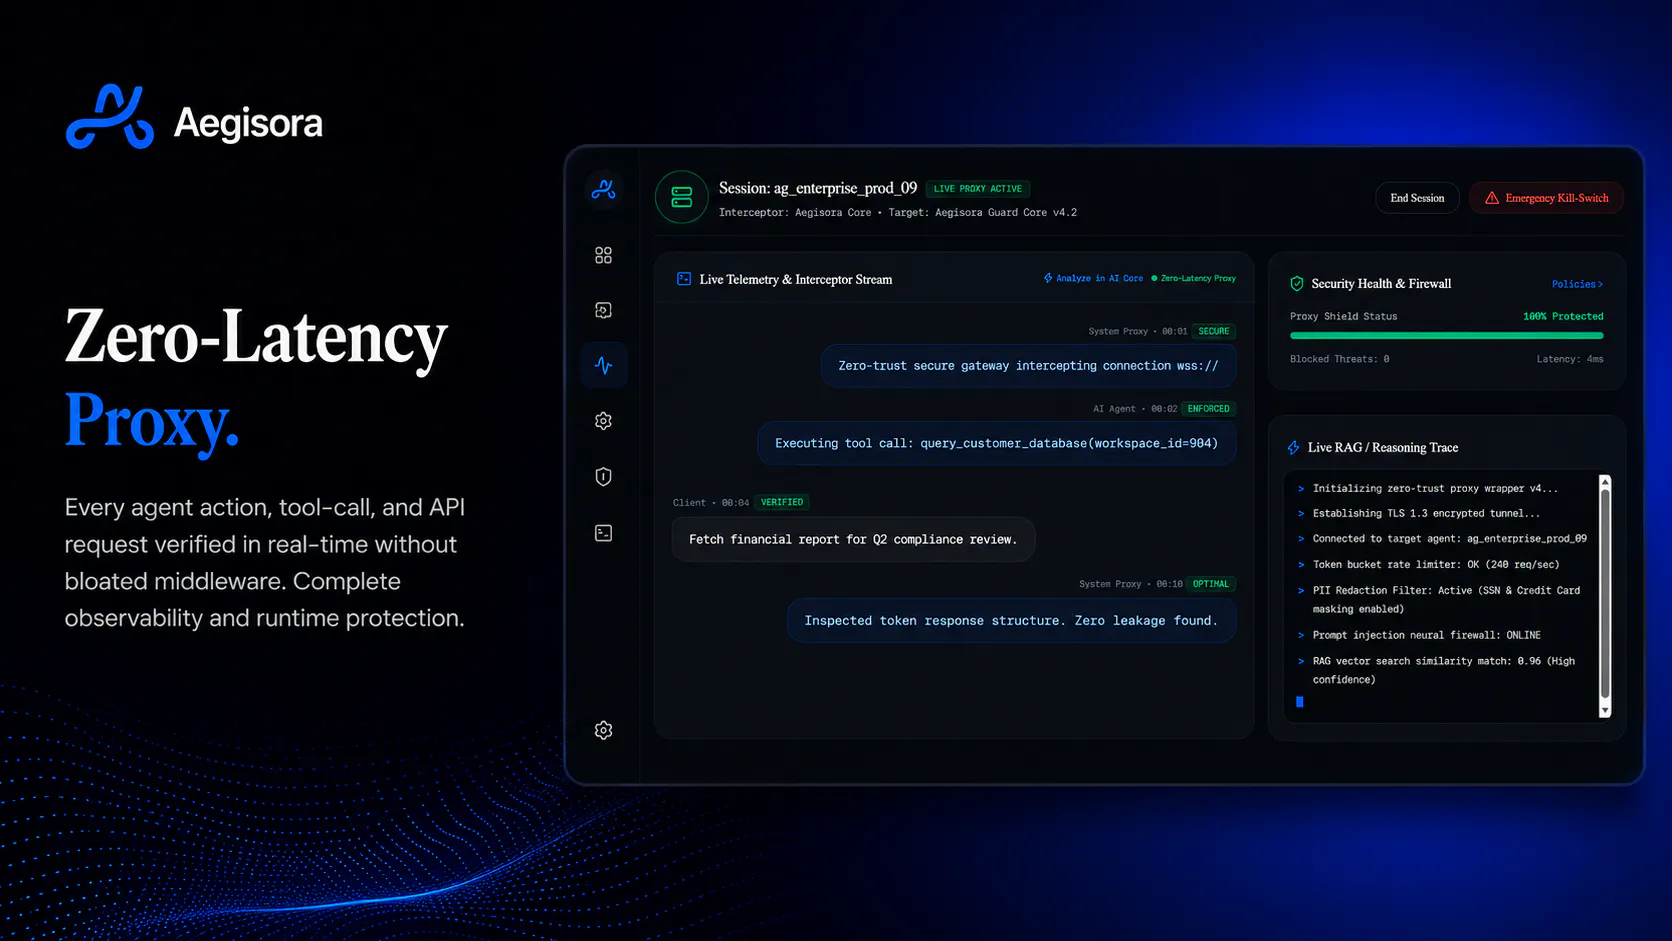Click the lightning bolt icon beside Live RAG
This screenshot has width=1672, height=941.
[x=1294, y=448]
